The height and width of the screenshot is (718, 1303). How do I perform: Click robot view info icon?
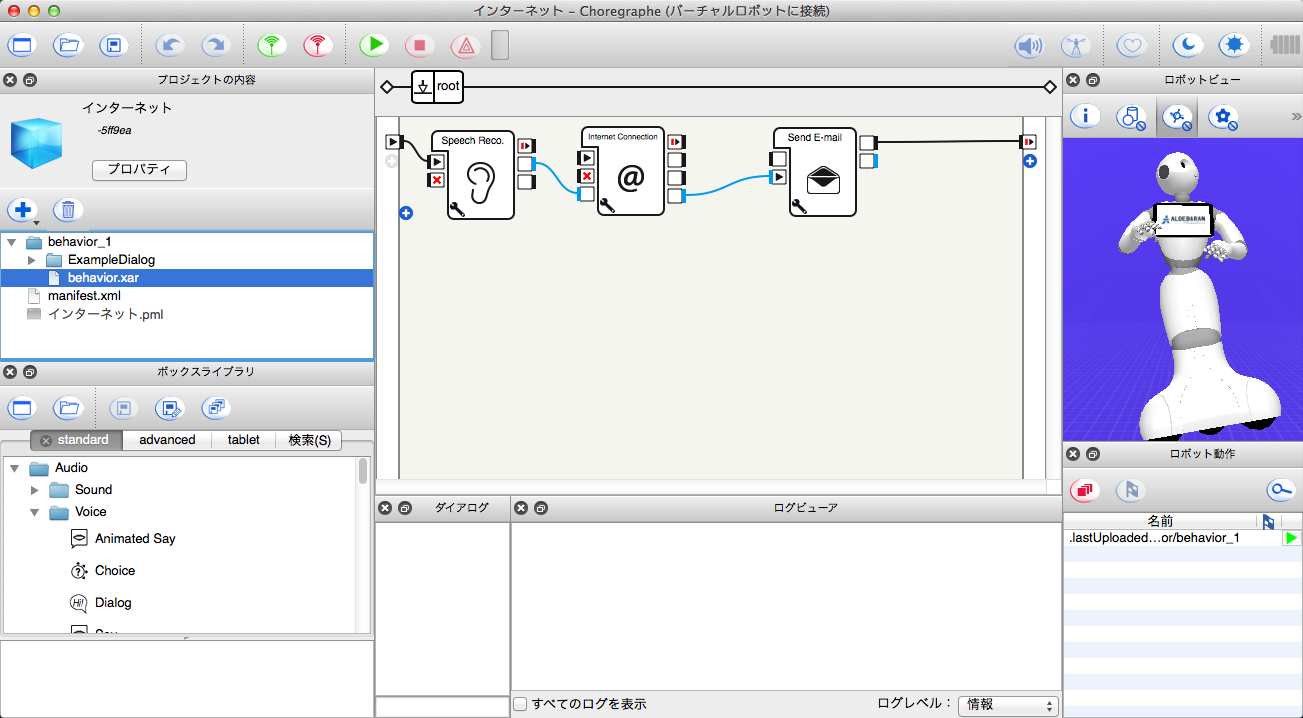[1086, 117]
